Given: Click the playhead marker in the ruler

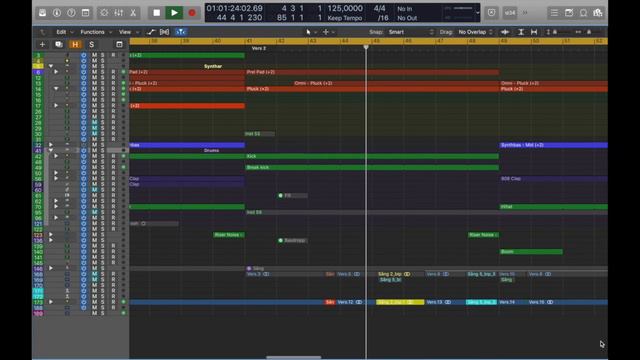Looking at the screenshot, I should pyautogui.click(x=366, y=47).
